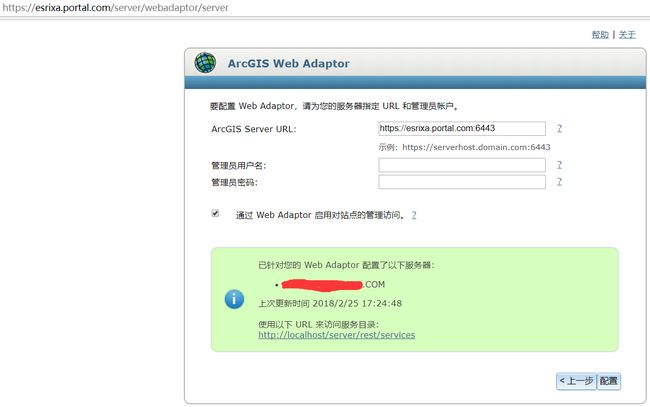Click the 要配置 Web Adaptor instruction text
This screenshot has width=650, height=407.
pyautogui.click(x=335, y=106)
